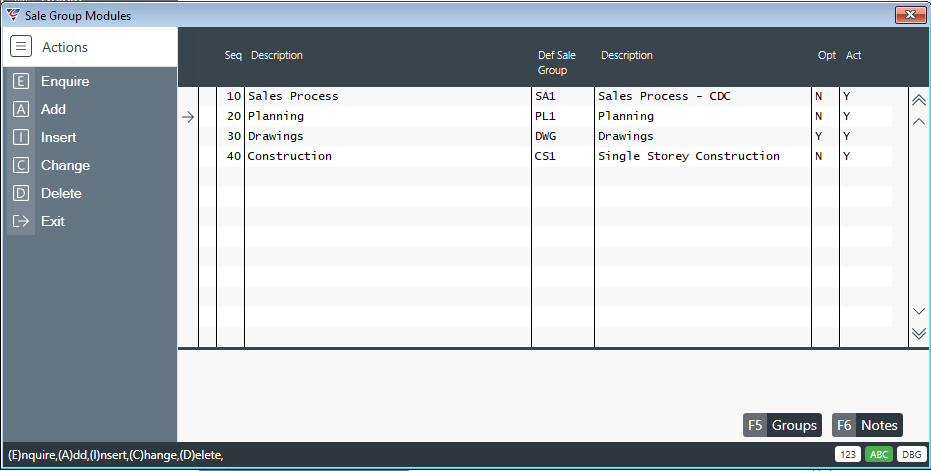Move up one row with single chevron

click(919, 121)
